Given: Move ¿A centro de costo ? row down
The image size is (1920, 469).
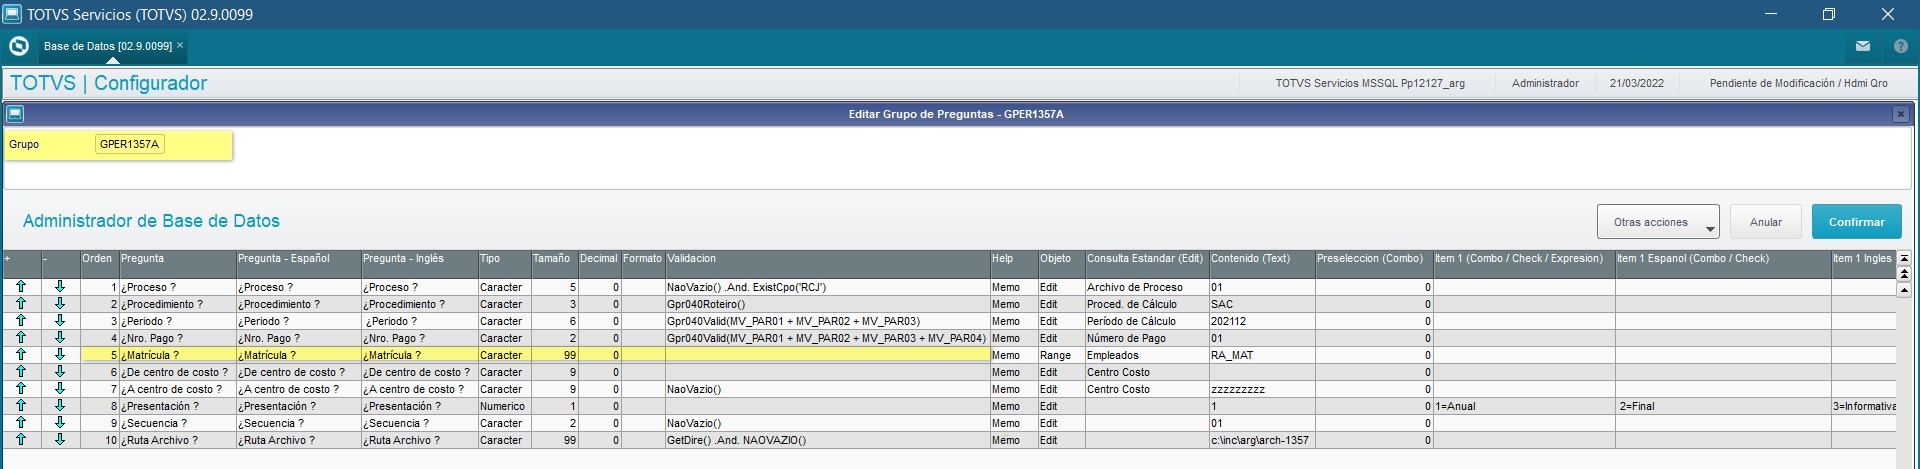Looking at the screenshot, I should [60, 389].
